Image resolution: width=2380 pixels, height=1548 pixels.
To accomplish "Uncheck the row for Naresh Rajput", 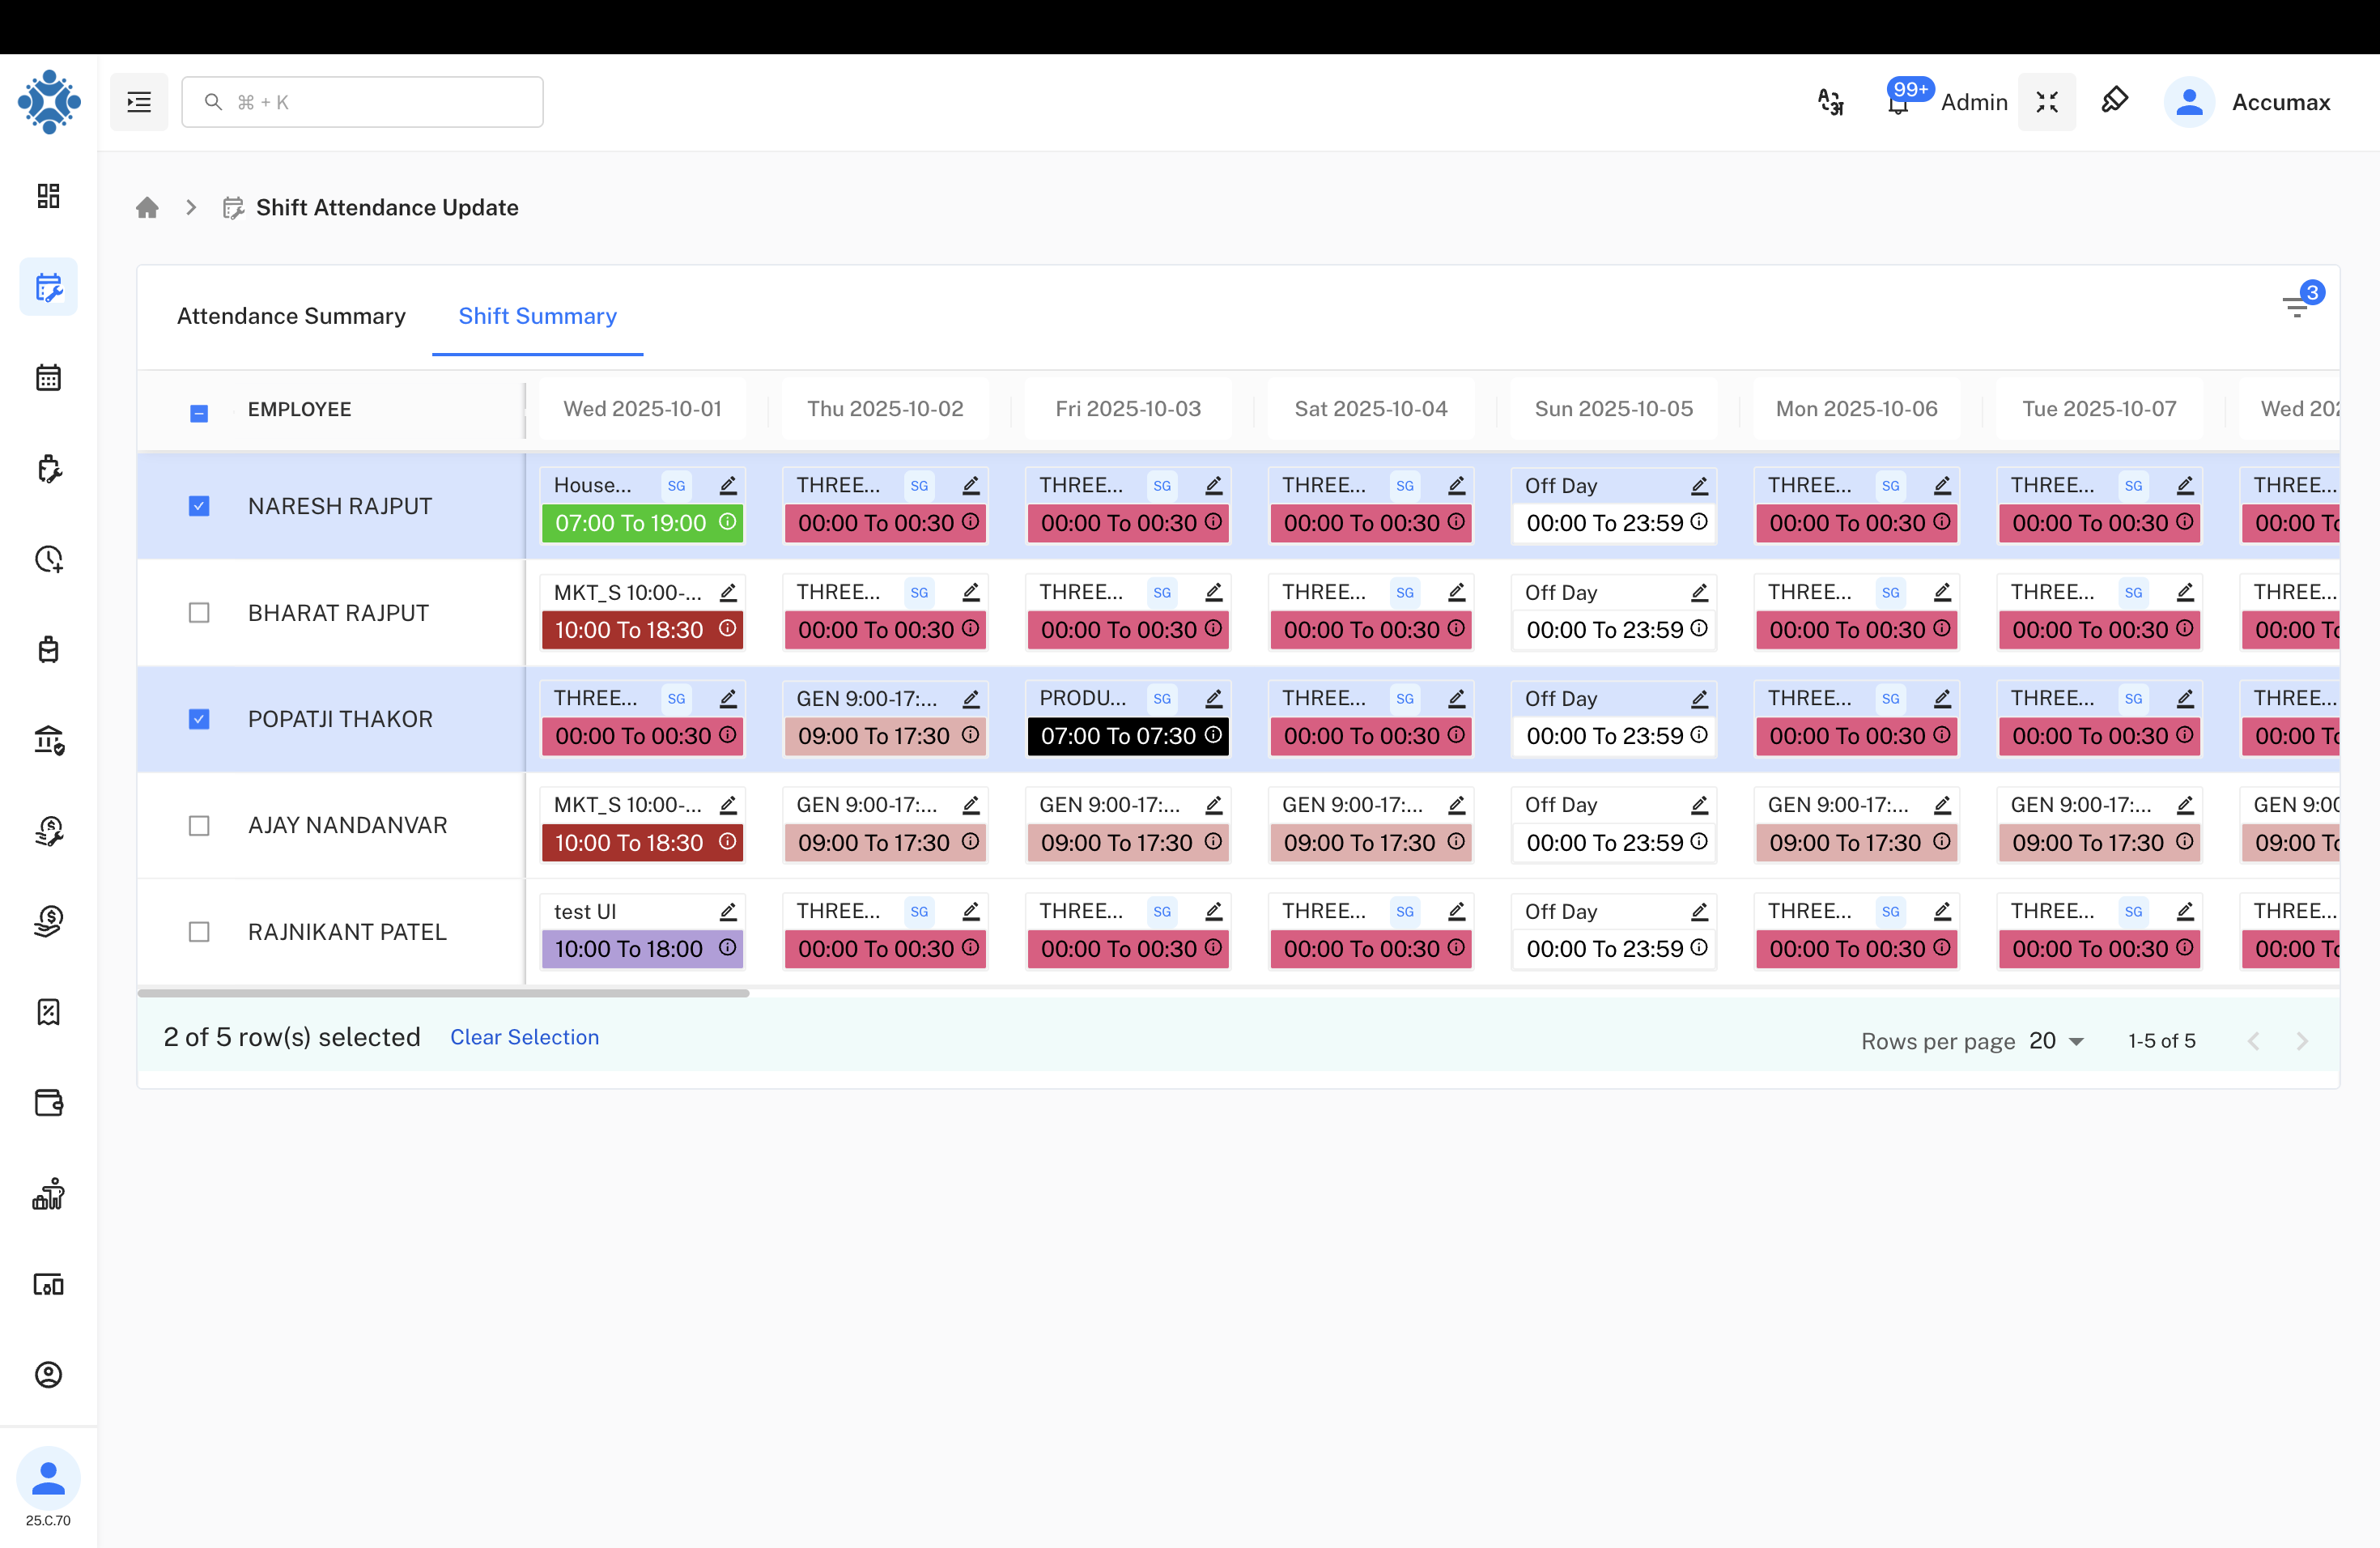I will [199, 506].
